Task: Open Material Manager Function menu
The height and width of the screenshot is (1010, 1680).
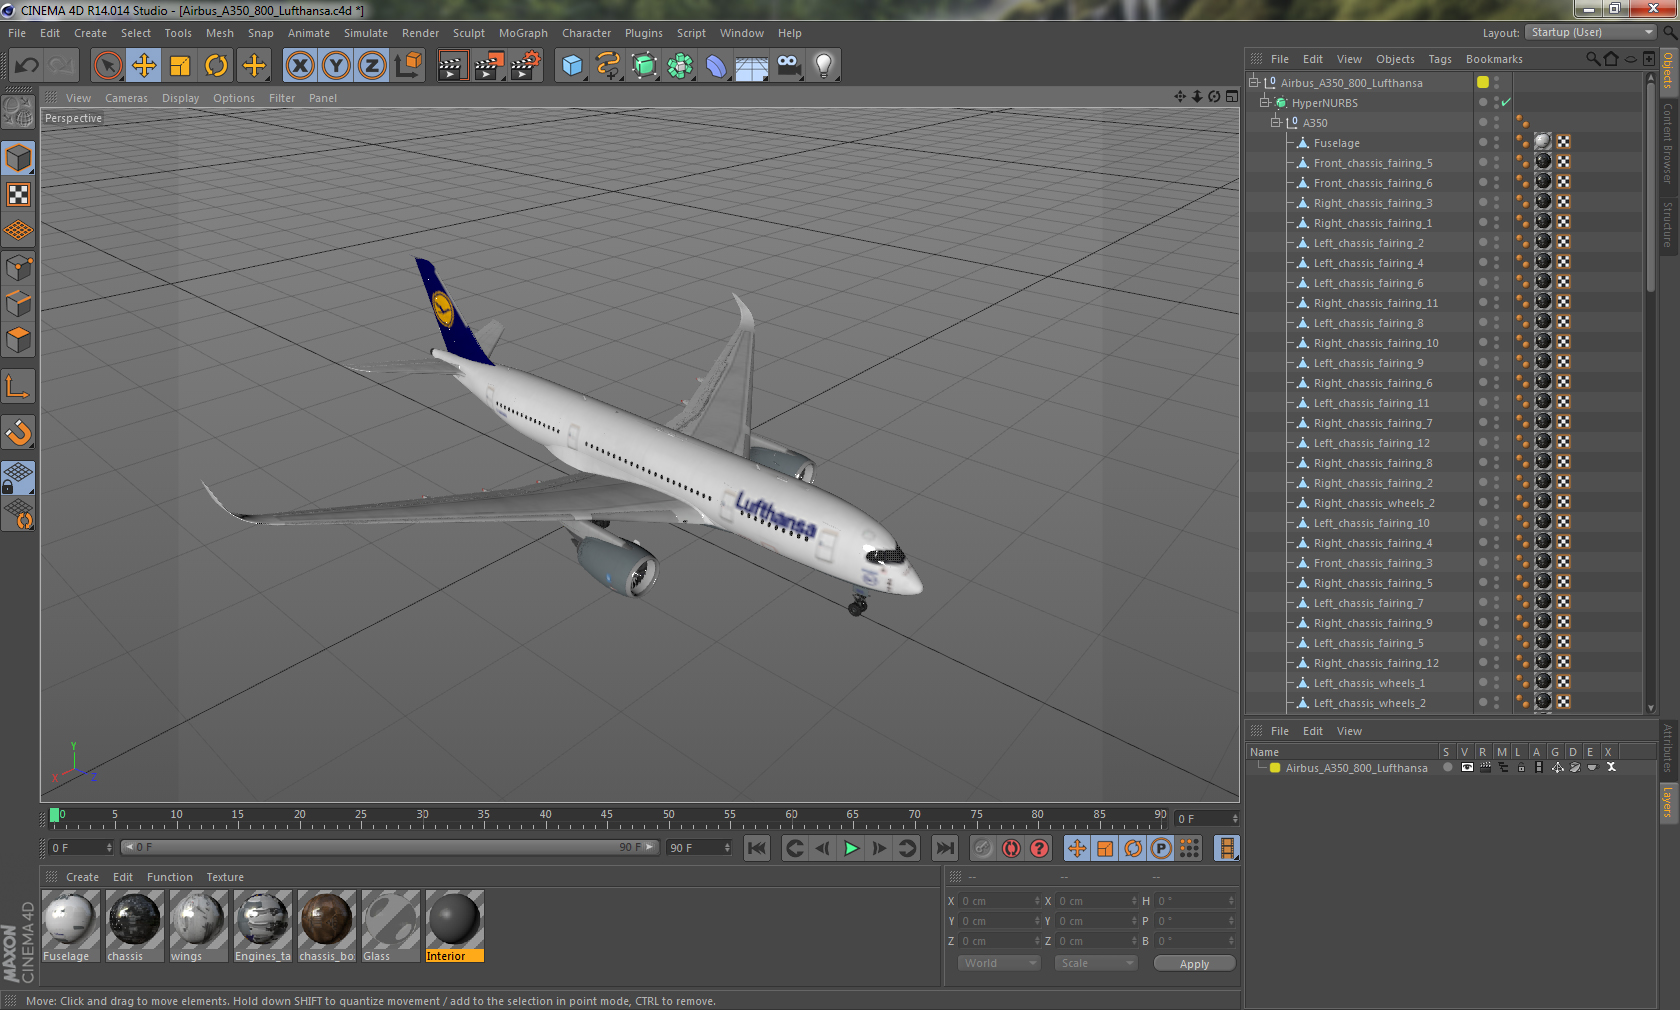Action: [x=169, y=877]
